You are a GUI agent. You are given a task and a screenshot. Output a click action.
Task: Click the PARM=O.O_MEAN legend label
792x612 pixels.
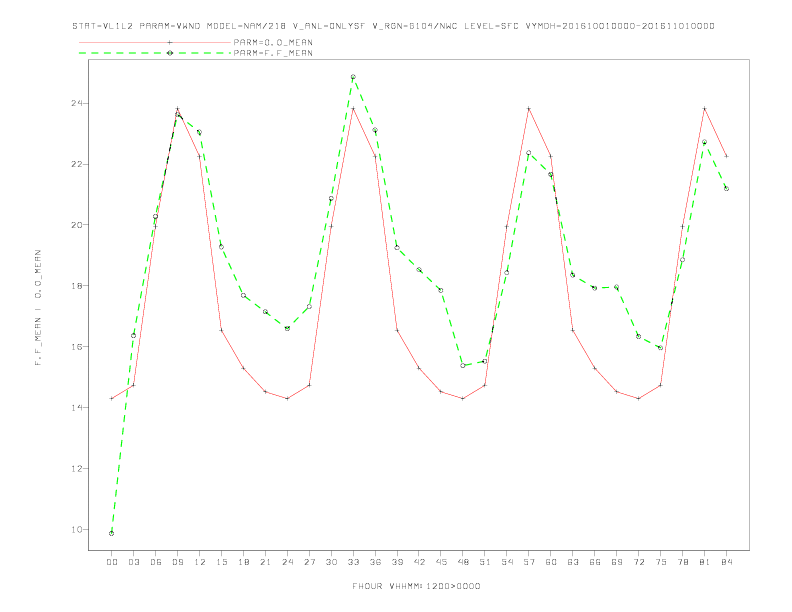pos(273,42)
